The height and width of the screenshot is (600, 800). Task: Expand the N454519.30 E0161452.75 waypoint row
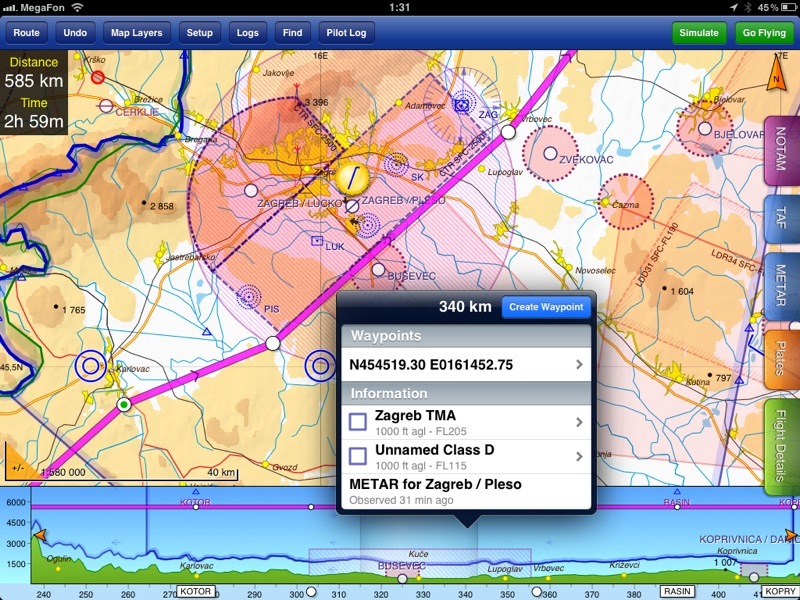click(466, 364)
